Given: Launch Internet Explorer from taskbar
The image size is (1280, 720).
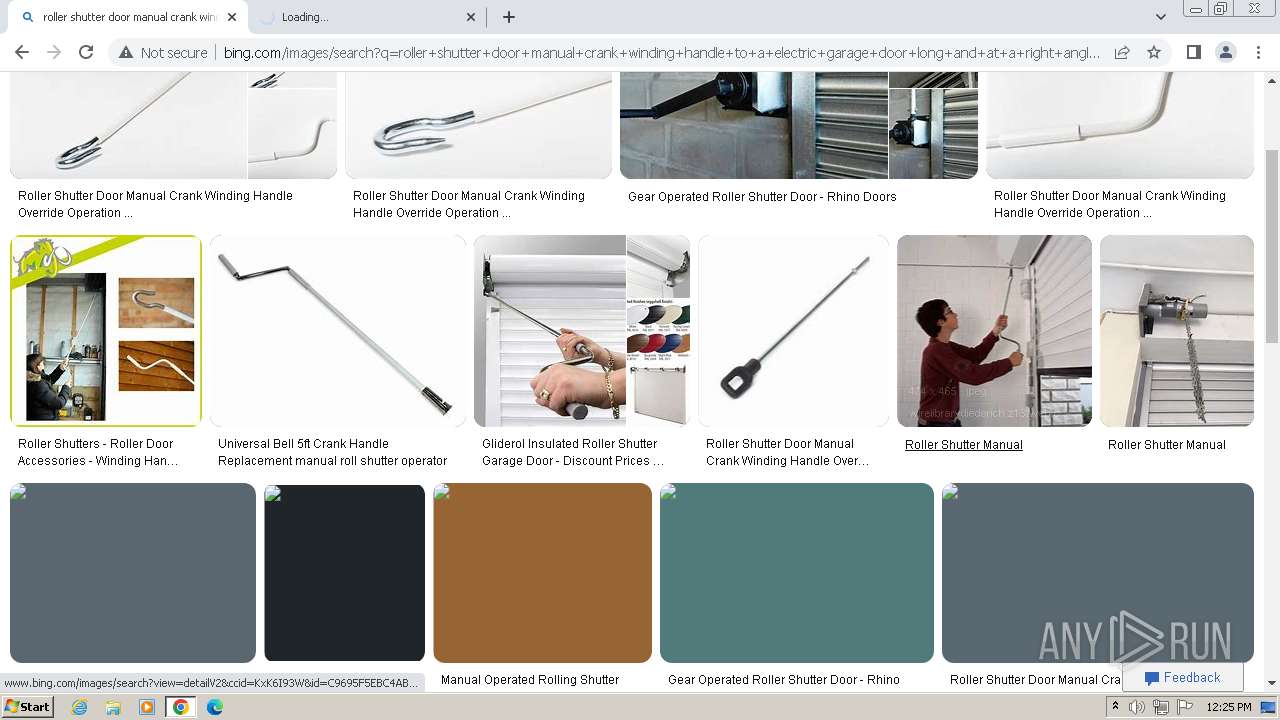Looking at the screenshot, I should click(80, 707).
